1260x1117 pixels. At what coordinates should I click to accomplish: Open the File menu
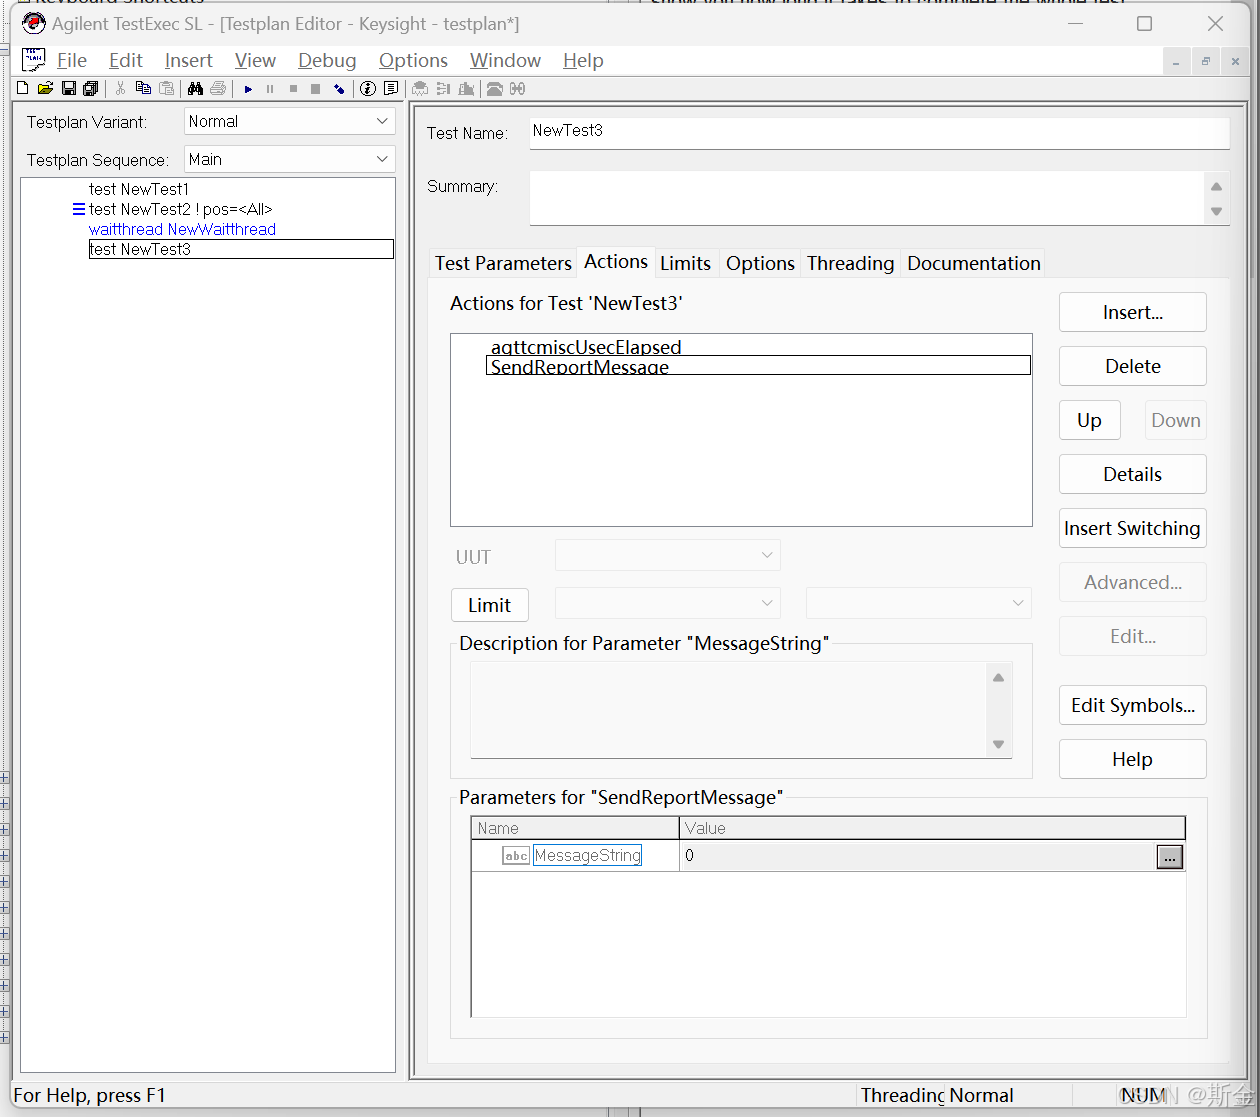[72, 60]
